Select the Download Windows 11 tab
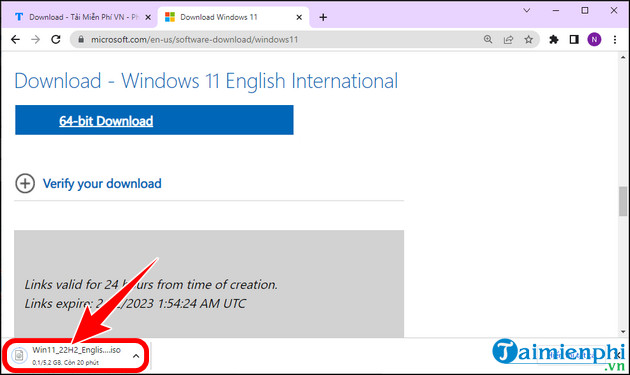 coord(233,17)
